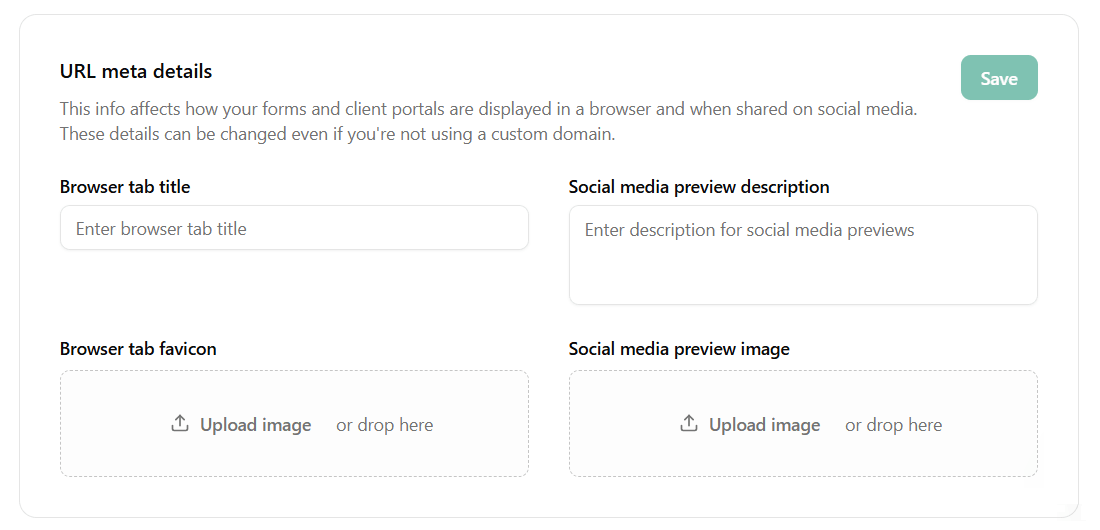Click upload icon under Social media preview image
The height and width of the screenshot is (530, 1100).
click(689, 424)
